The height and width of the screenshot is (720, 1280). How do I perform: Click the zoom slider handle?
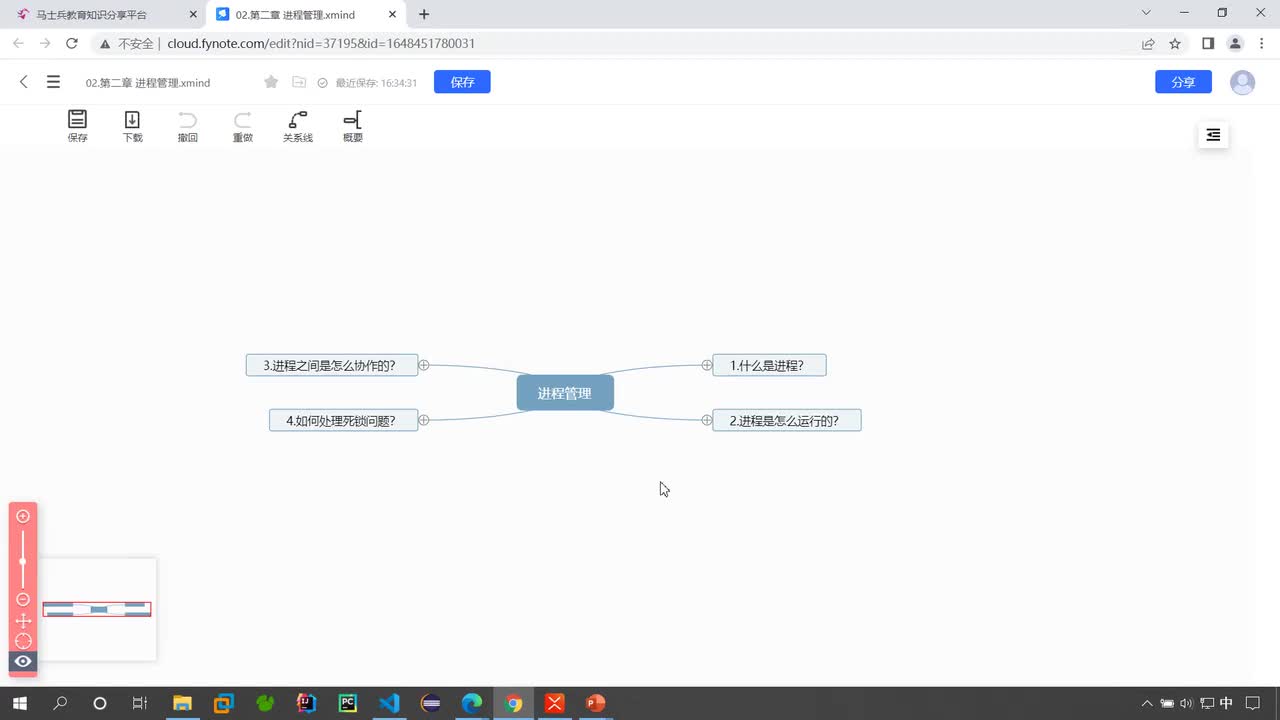click(23, 561)
